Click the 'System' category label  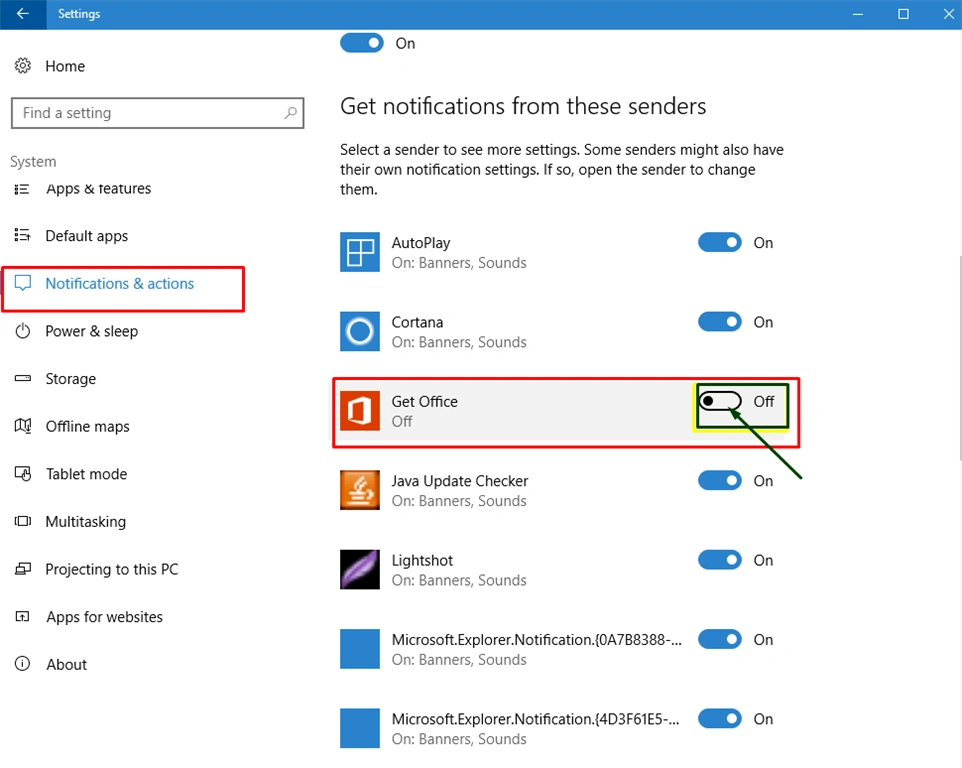point(33,162)
